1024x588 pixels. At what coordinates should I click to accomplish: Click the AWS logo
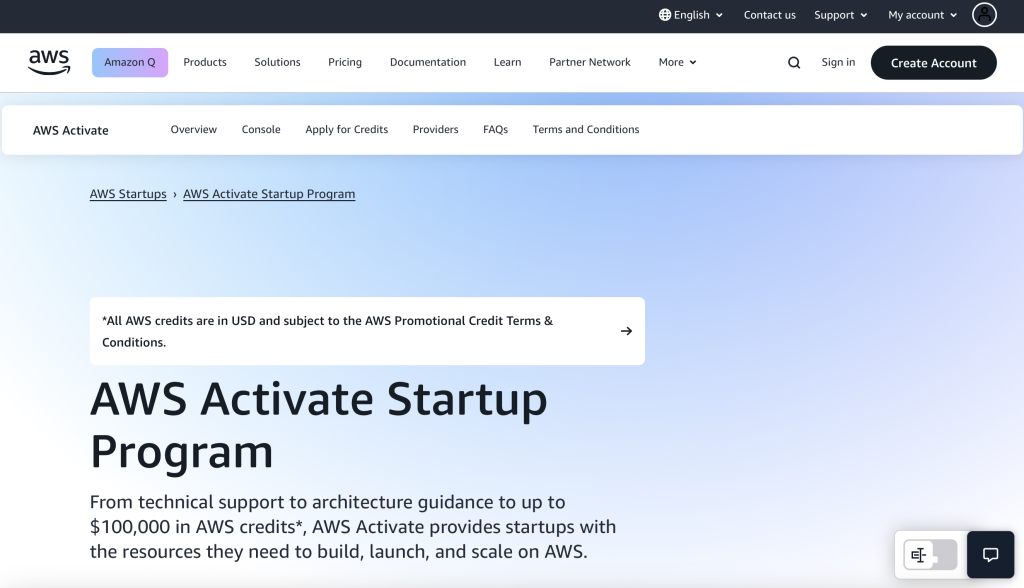49,62
